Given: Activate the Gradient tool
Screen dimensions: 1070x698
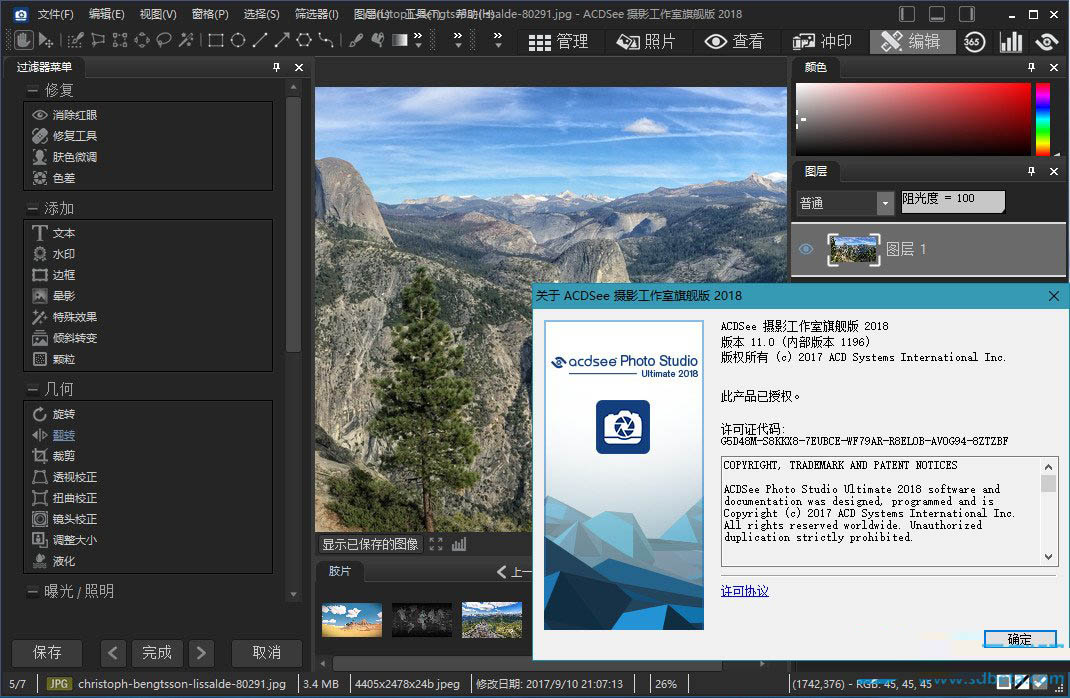Looking at the screenshot, I should 400,40.
